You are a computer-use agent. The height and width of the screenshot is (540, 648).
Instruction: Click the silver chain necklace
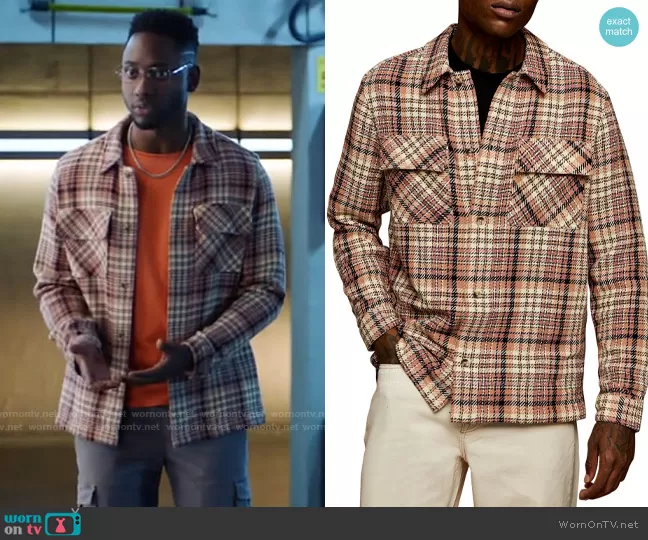(159, 160)
